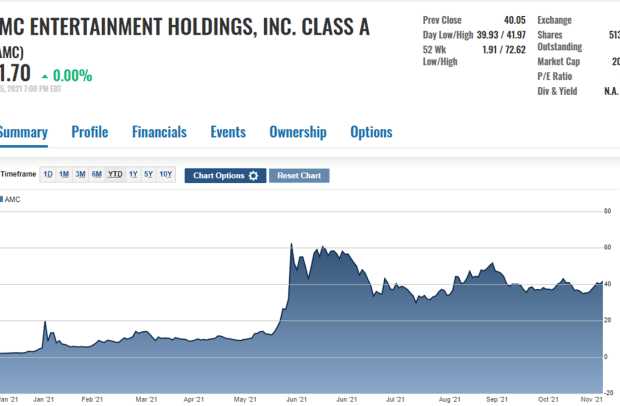Select the 5Y timeframe
The image size is (620, 406).
click(x=148, y=174)
